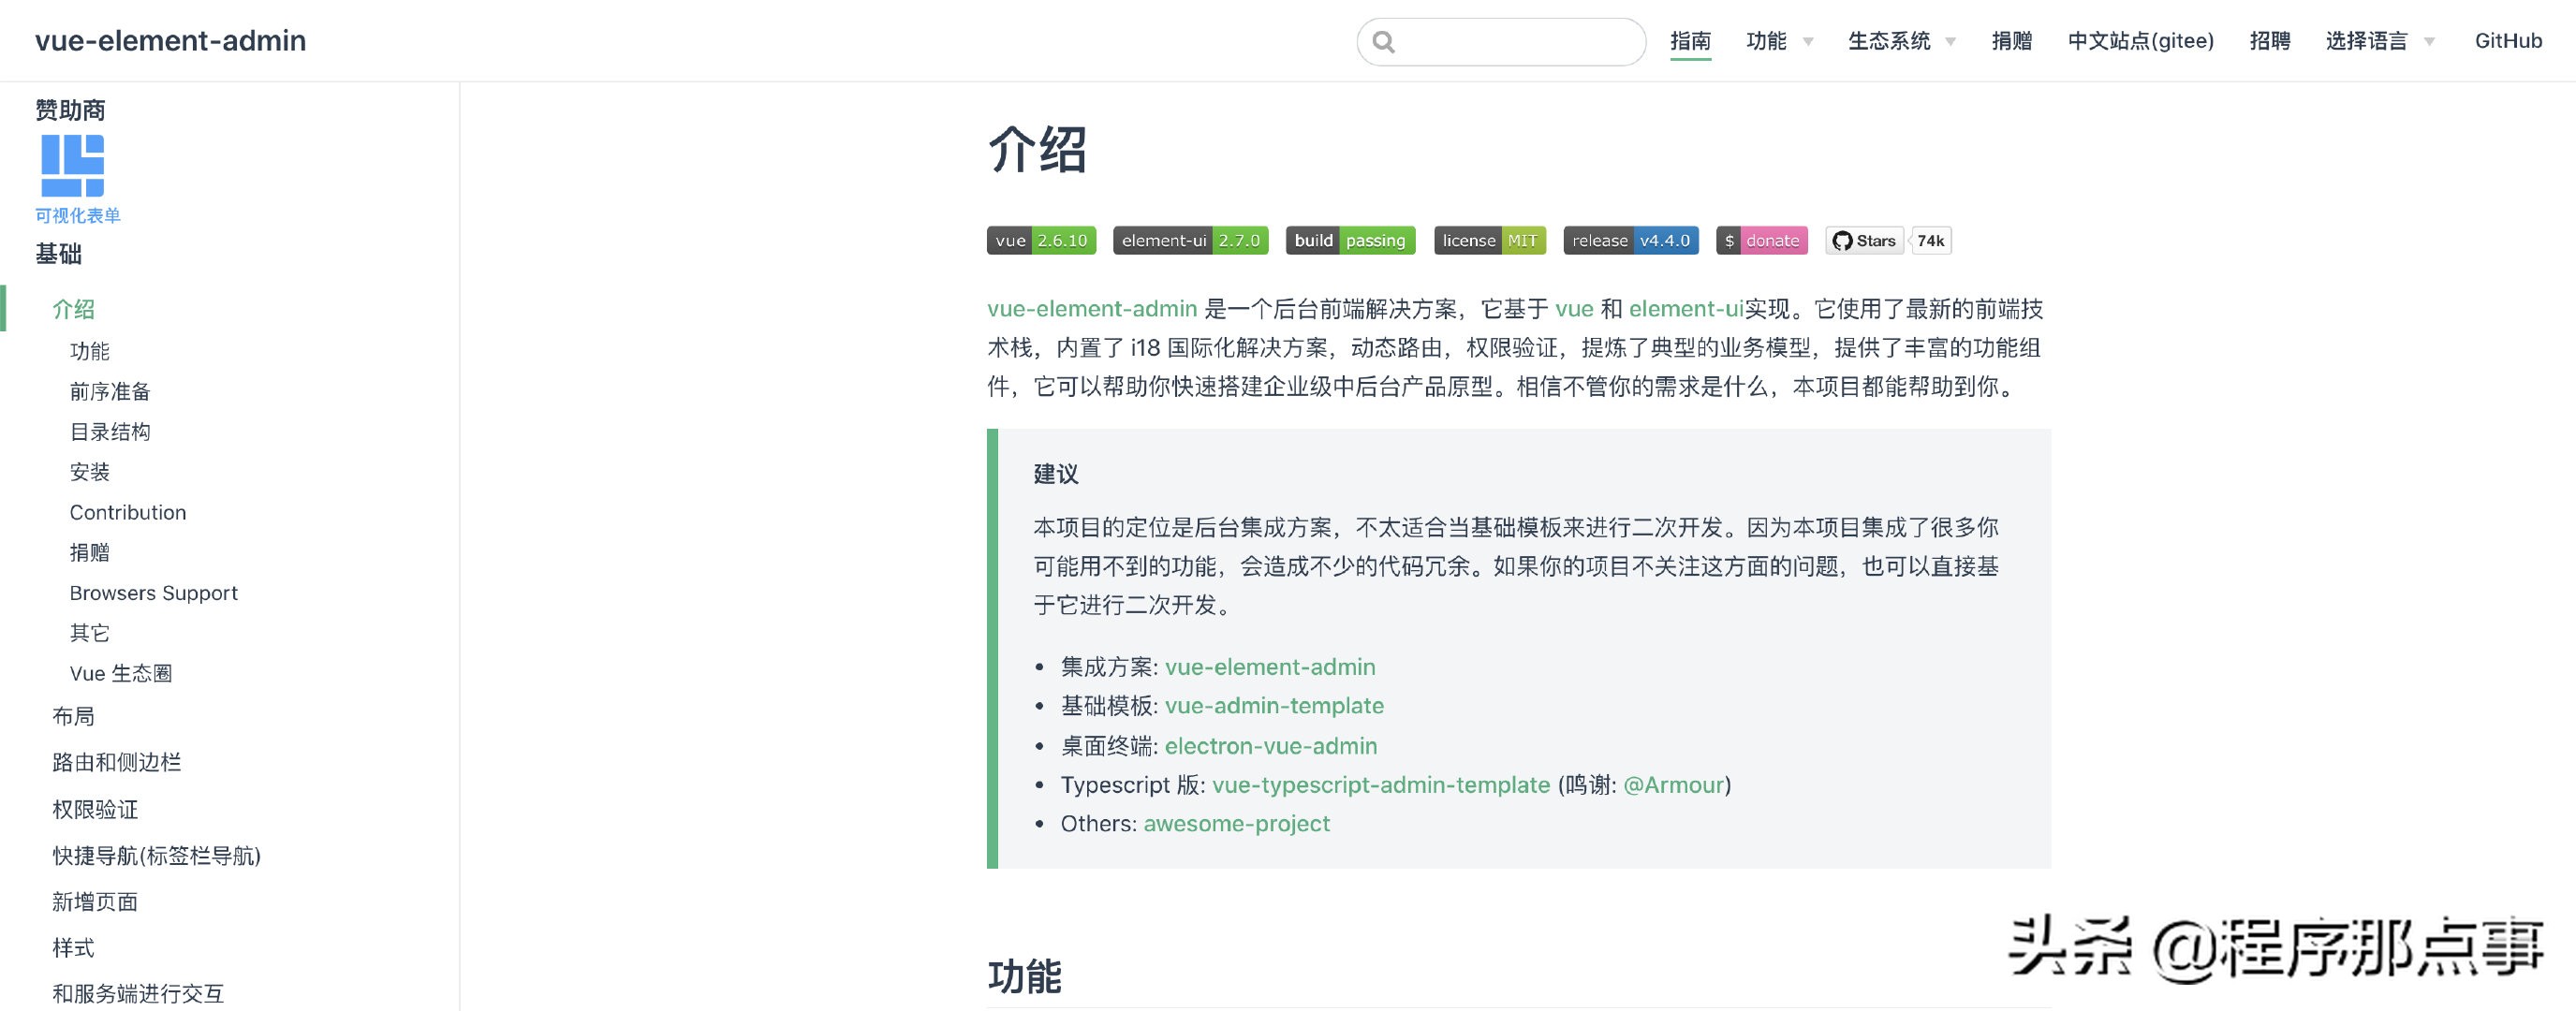Click the 功能 section heading

coord(1024,976)
